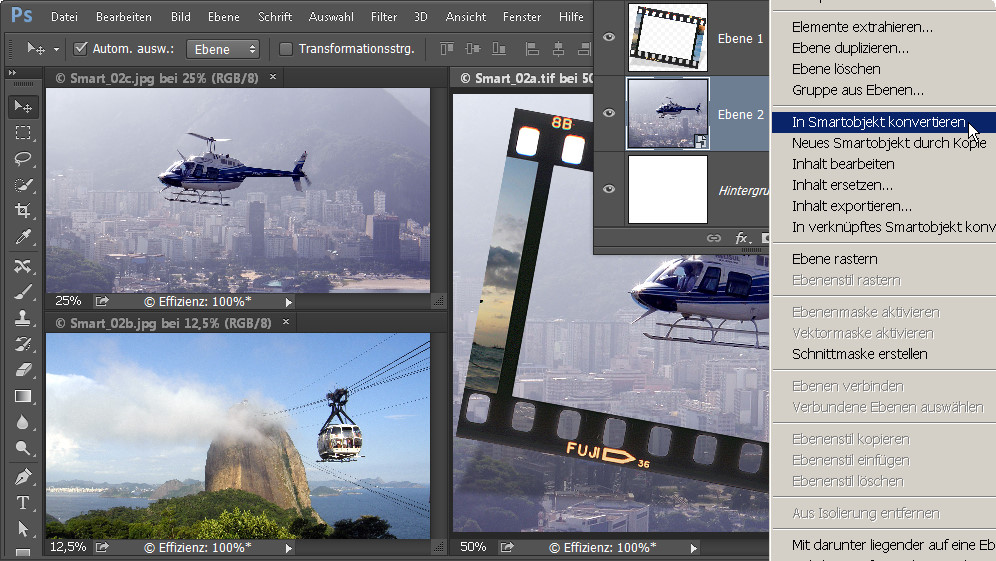996x561 pixels.
Task: Open the Ebene auto-select dropdown
Action: [x=223, y=49]
